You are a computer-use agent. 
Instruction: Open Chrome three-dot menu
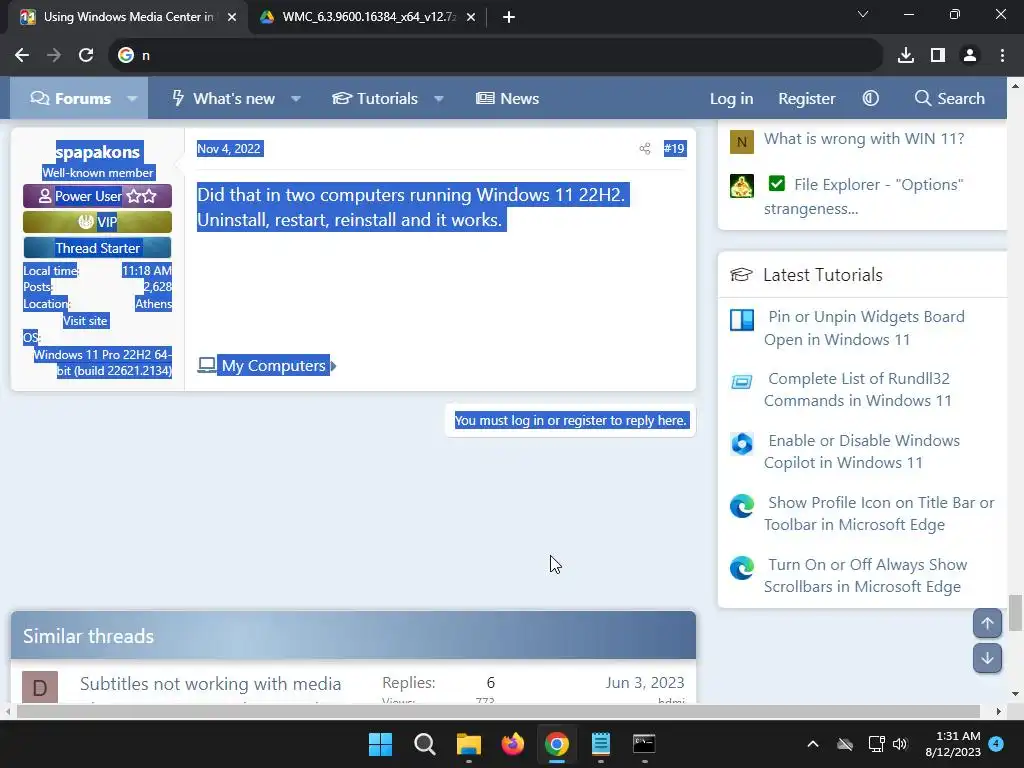coord(1002,56)
